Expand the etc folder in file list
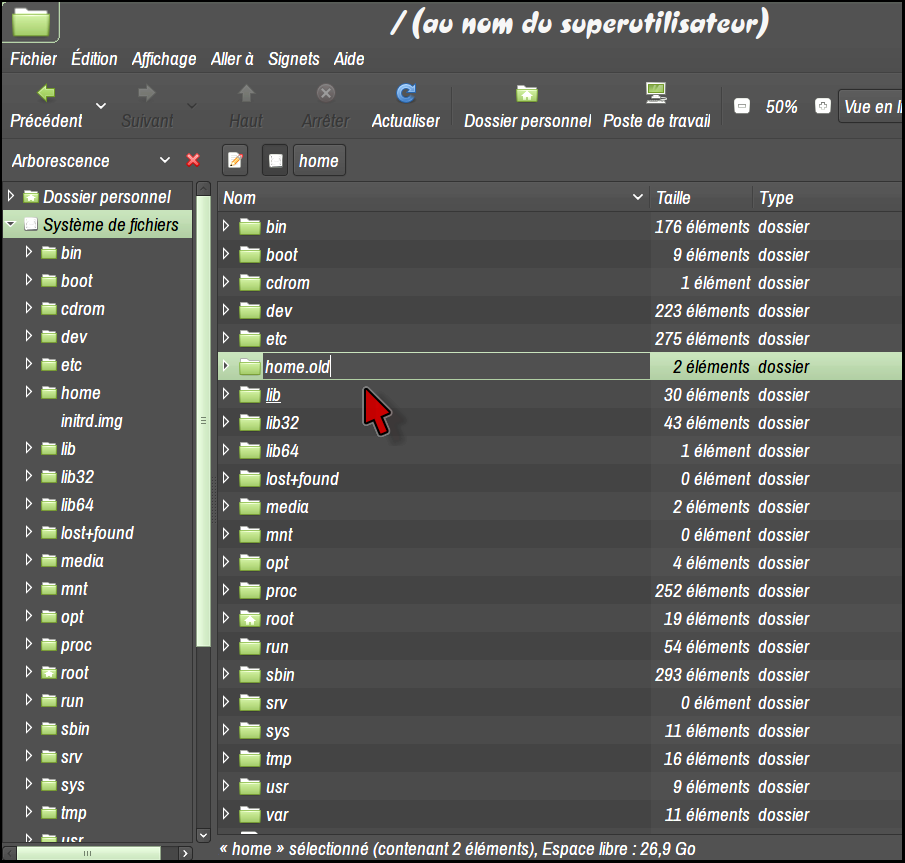 click(x=226, y=339)
